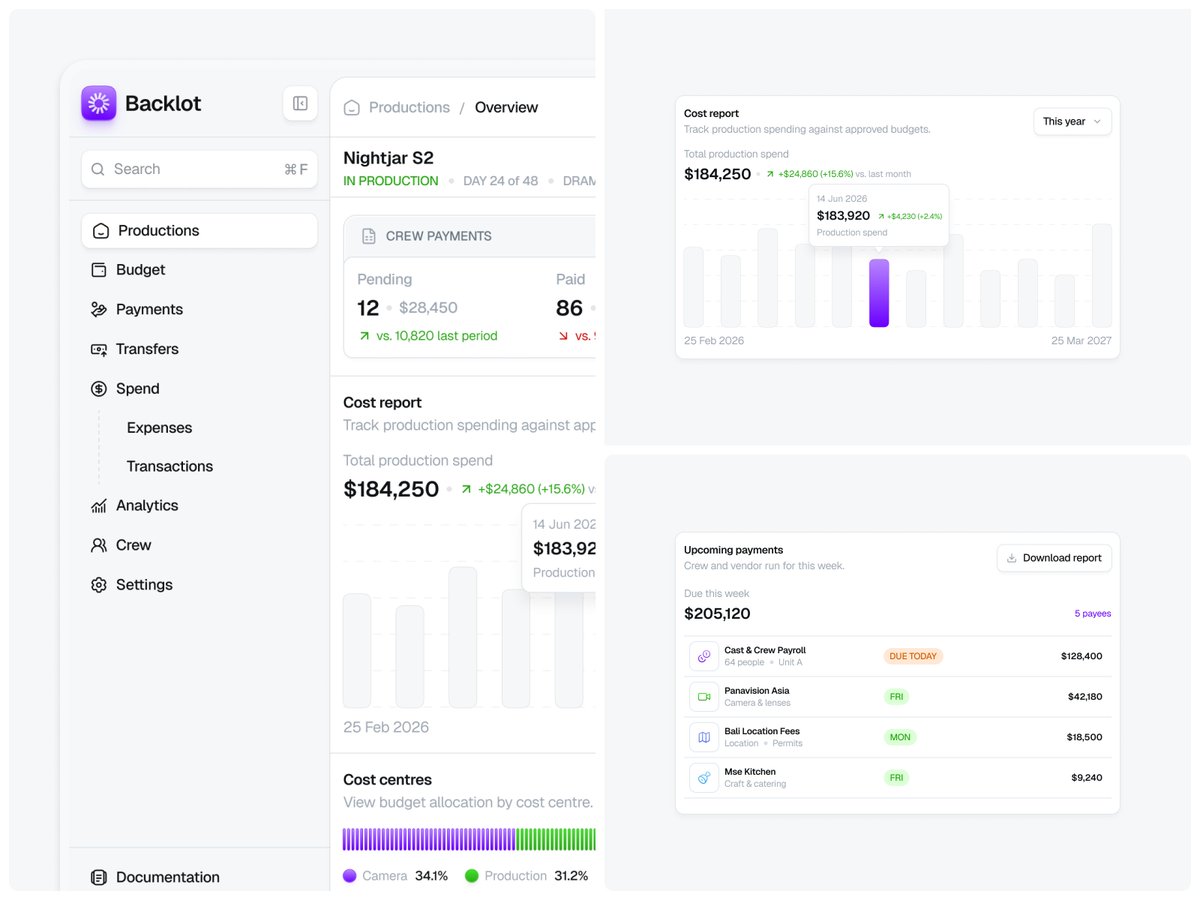The width and height of the screenshot is (1200, 900).
Task: Click Productions in the breadcrumb
Action: tap(409, 107)
